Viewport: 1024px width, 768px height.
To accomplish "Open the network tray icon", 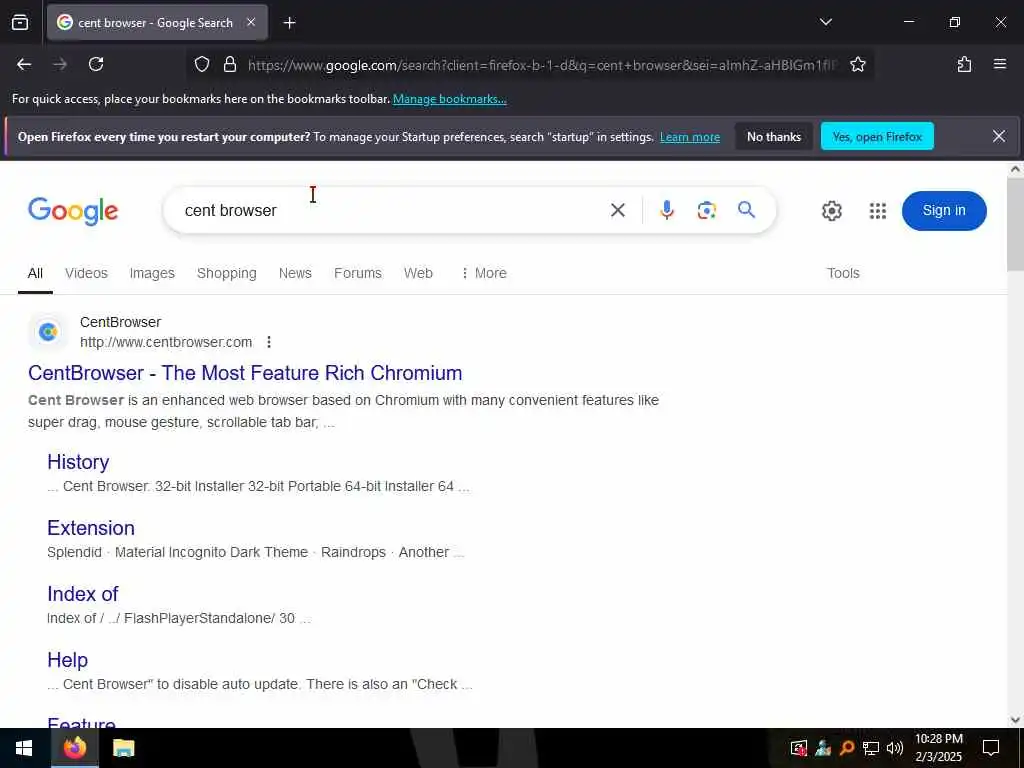I will tap(871, 748).
